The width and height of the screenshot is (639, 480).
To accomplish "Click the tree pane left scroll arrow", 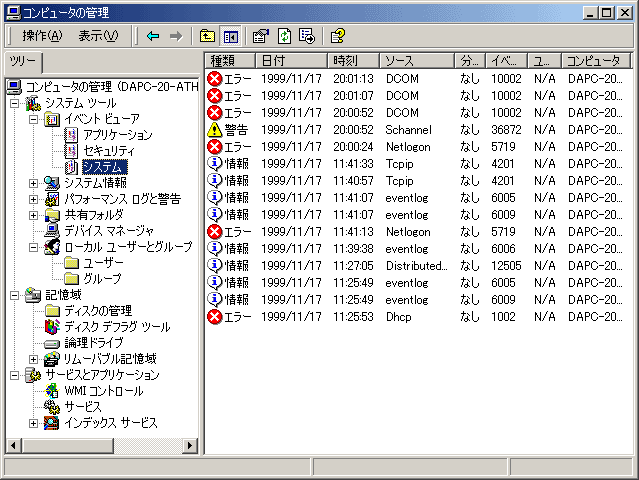I will tap(13, 445).
